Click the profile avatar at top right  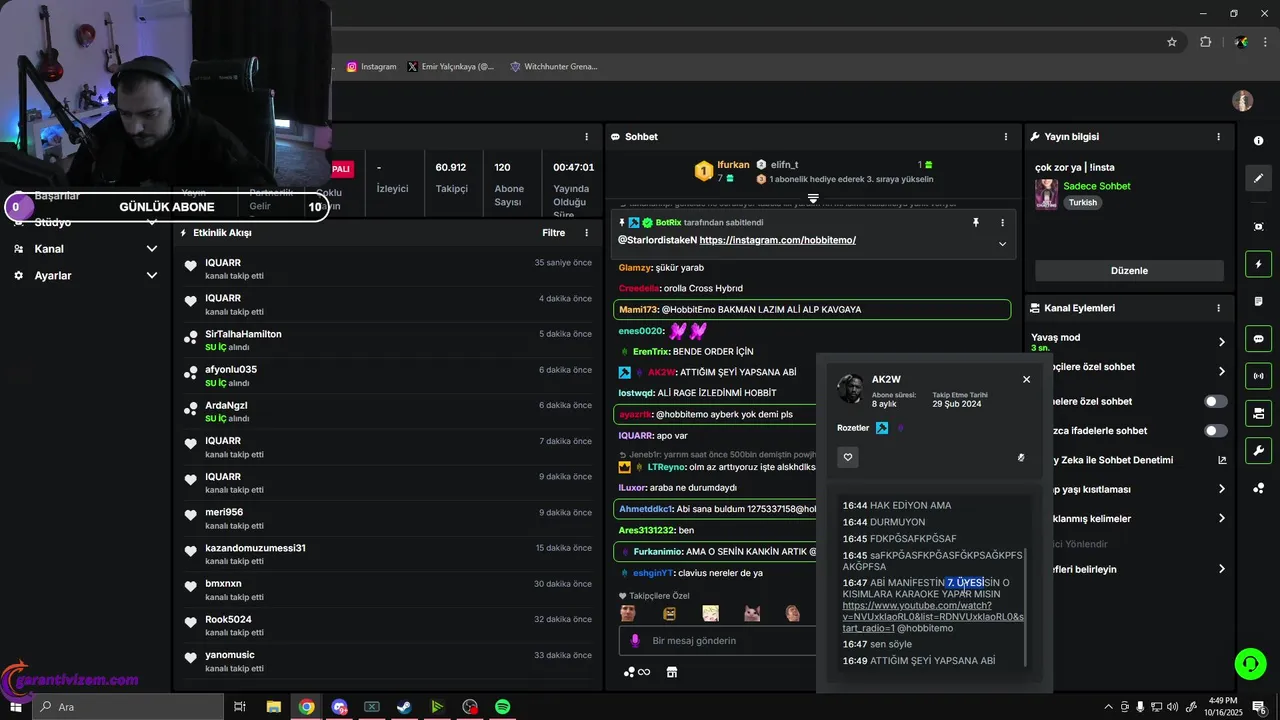pos(1243,101)
